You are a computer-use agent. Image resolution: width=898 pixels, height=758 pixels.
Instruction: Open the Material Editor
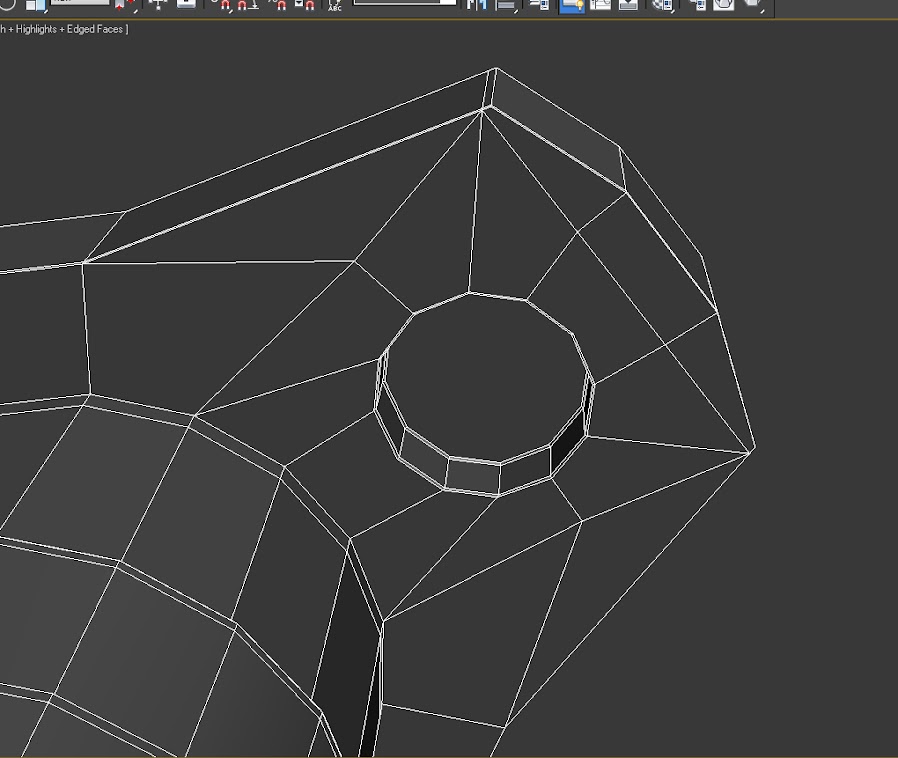pyautogui.click(x=662, y=5)
